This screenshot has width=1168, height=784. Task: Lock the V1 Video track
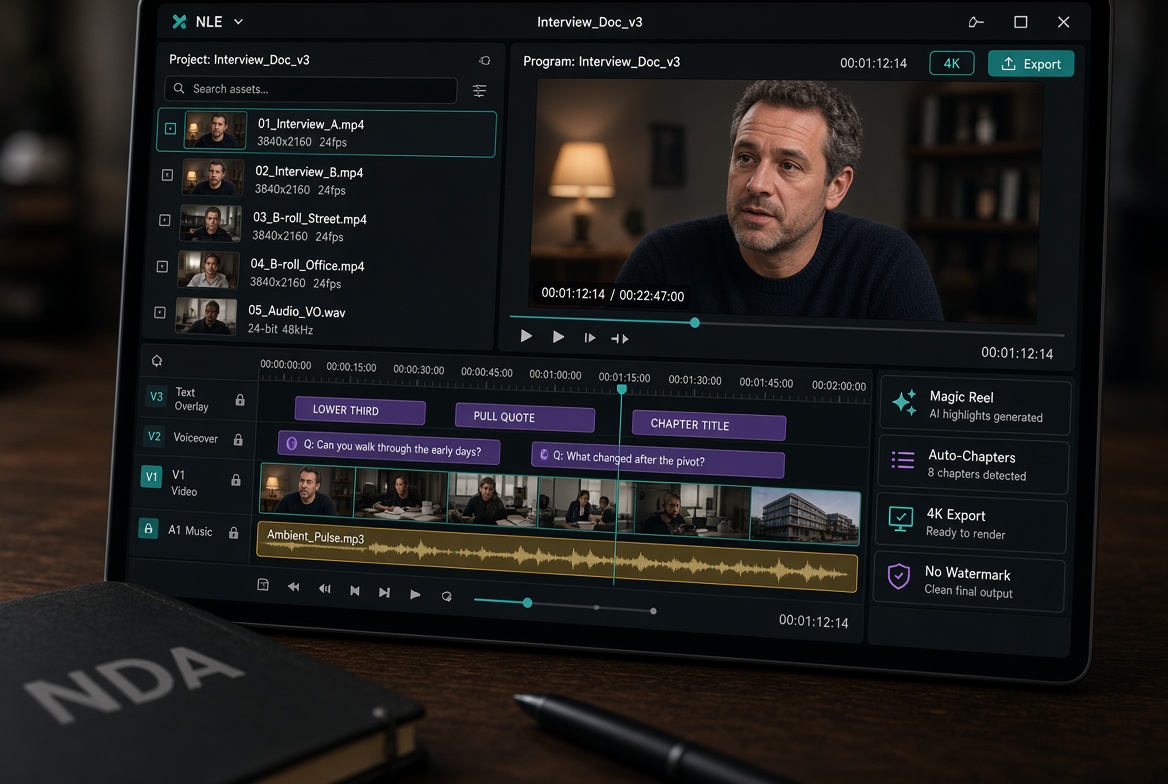pyautogui.click(x=236, y=480)
